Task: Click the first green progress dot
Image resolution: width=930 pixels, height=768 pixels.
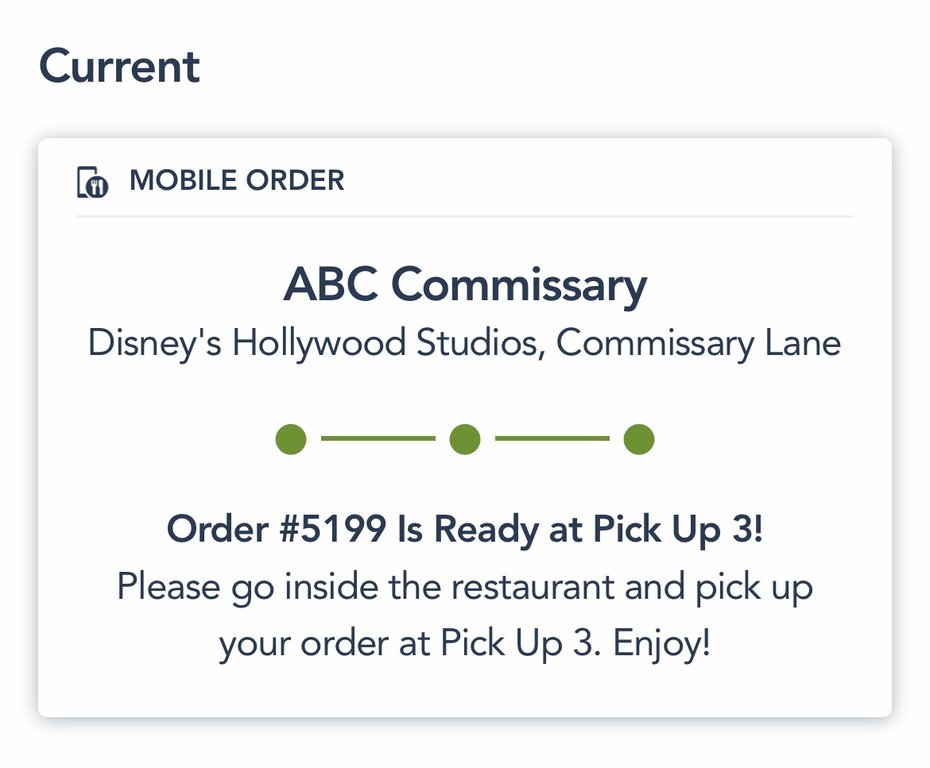Action: click(291, 439)
